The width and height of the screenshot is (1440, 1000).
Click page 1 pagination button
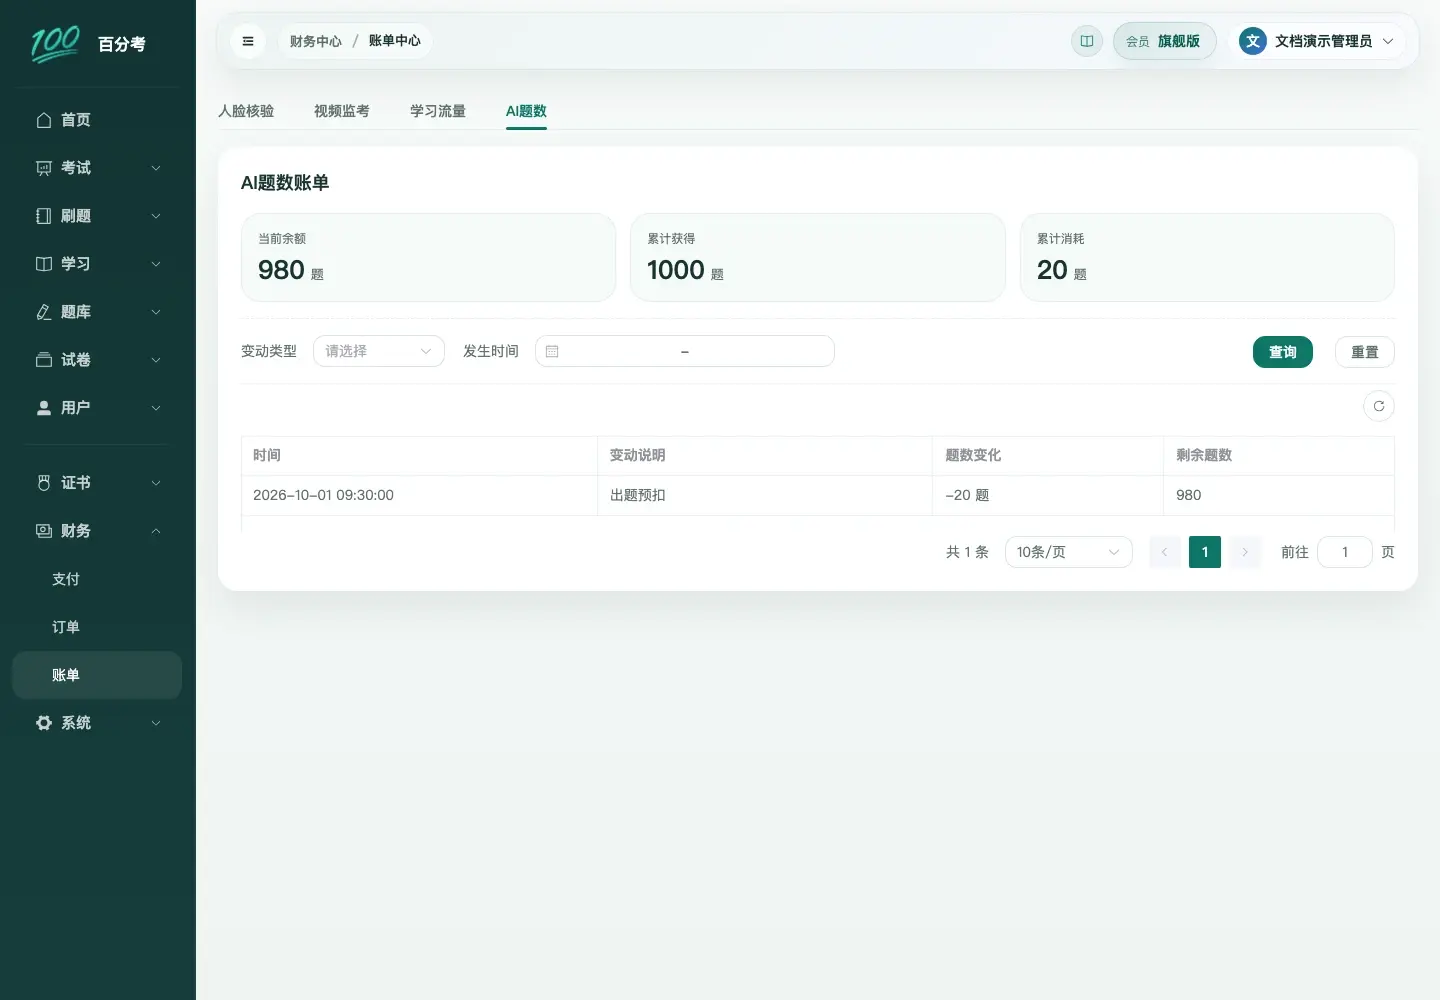[x=1205, y=552]
